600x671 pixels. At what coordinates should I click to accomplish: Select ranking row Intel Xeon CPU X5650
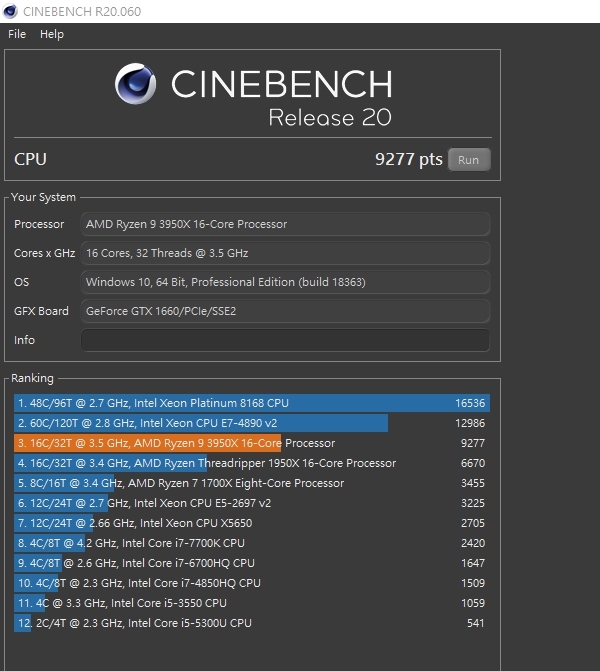(x=252, y=523)
